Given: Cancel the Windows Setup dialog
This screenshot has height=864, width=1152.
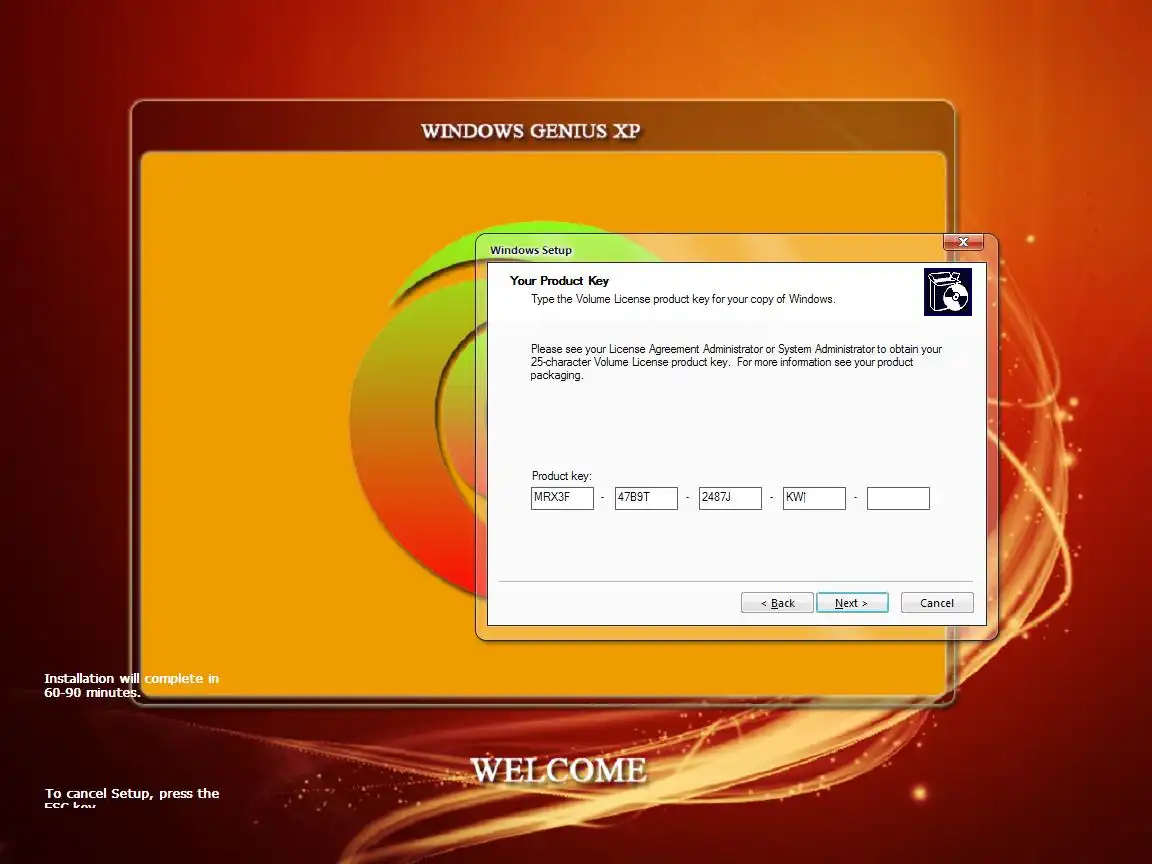Looking at the screenshot, I should (x=937, y=602).
